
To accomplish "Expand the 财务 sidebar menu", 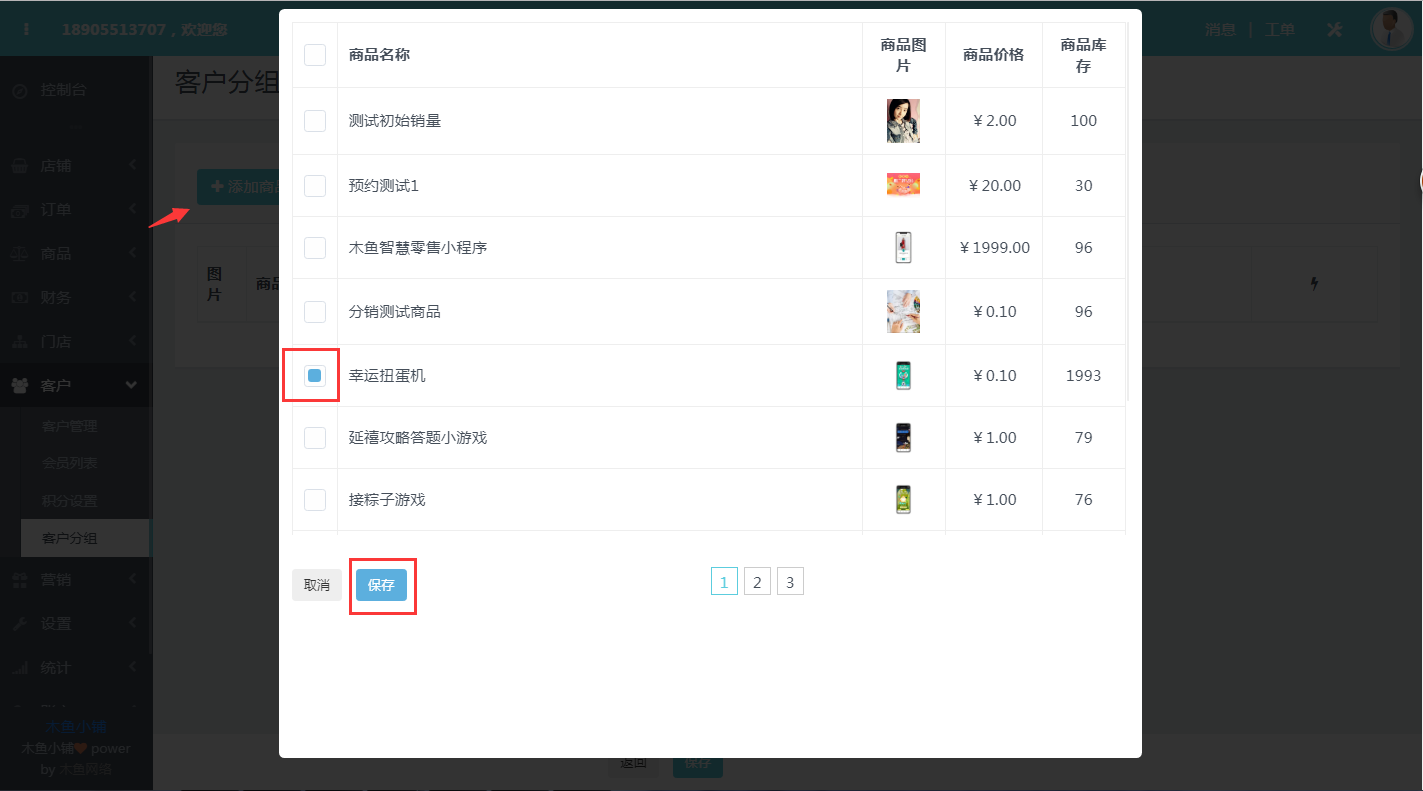I will click(70, 298).
